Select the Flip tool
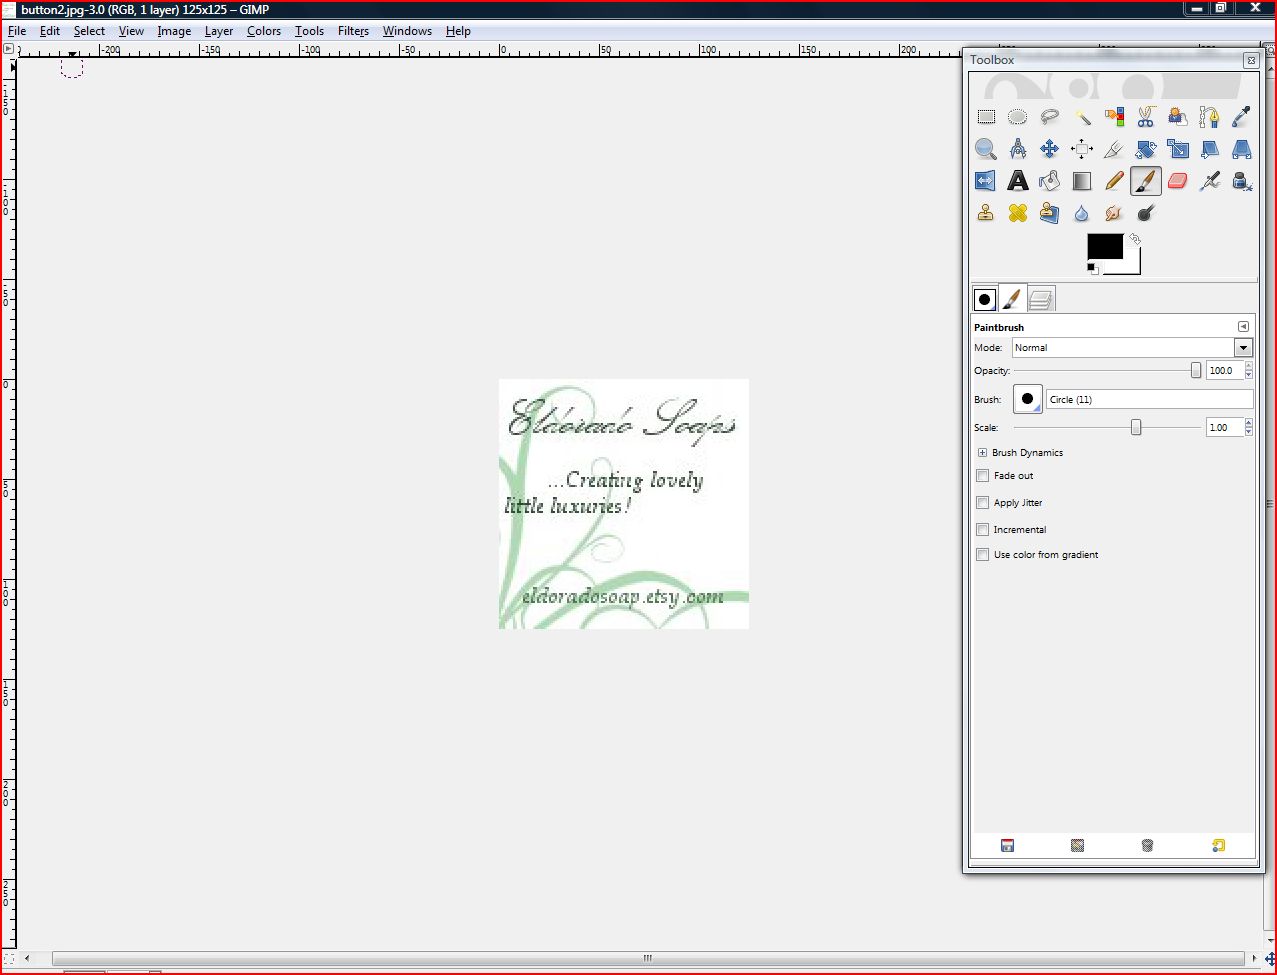 [x=986, y=181]
